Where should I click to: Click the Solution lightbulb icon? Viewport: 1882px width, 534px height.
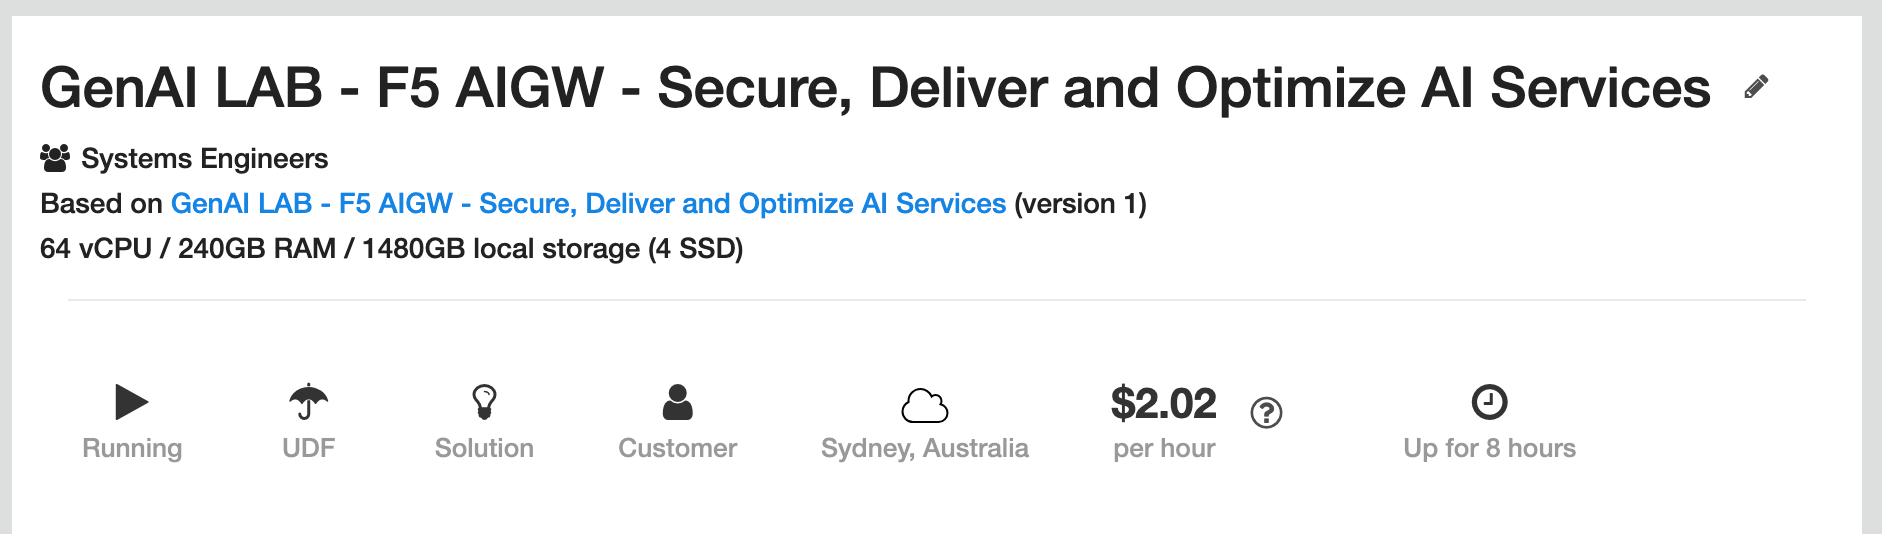click(484, 402)
